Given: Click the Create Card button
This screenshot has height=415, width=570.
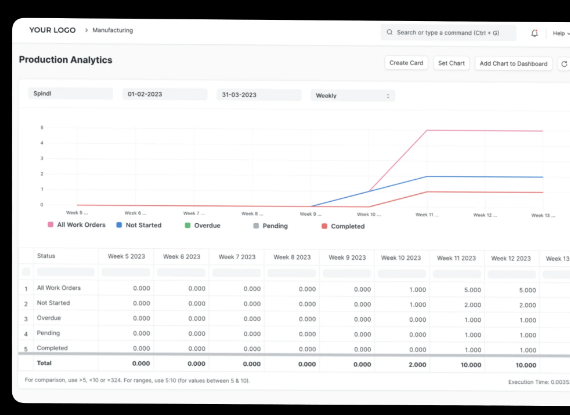Looking at the screenshot, I should (406, 63).
